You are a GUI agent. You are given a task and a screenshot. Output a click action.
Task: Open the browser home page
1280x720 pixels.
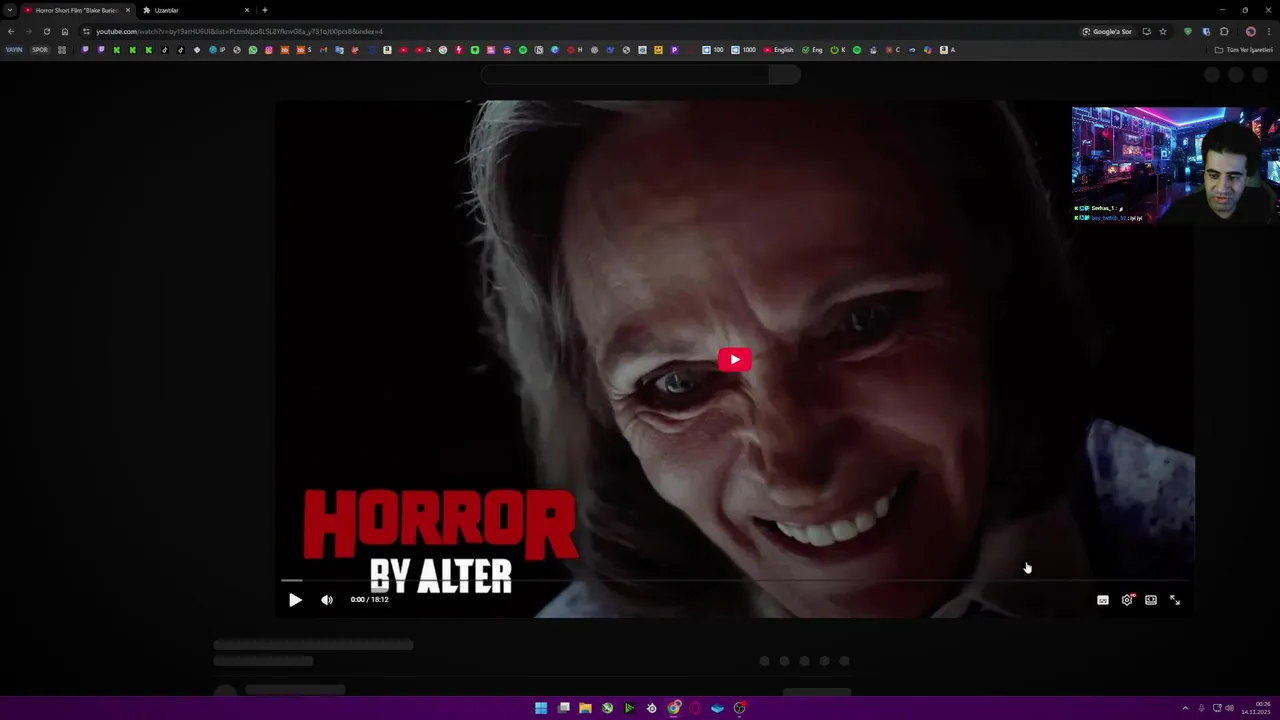(x=65, y=31)
